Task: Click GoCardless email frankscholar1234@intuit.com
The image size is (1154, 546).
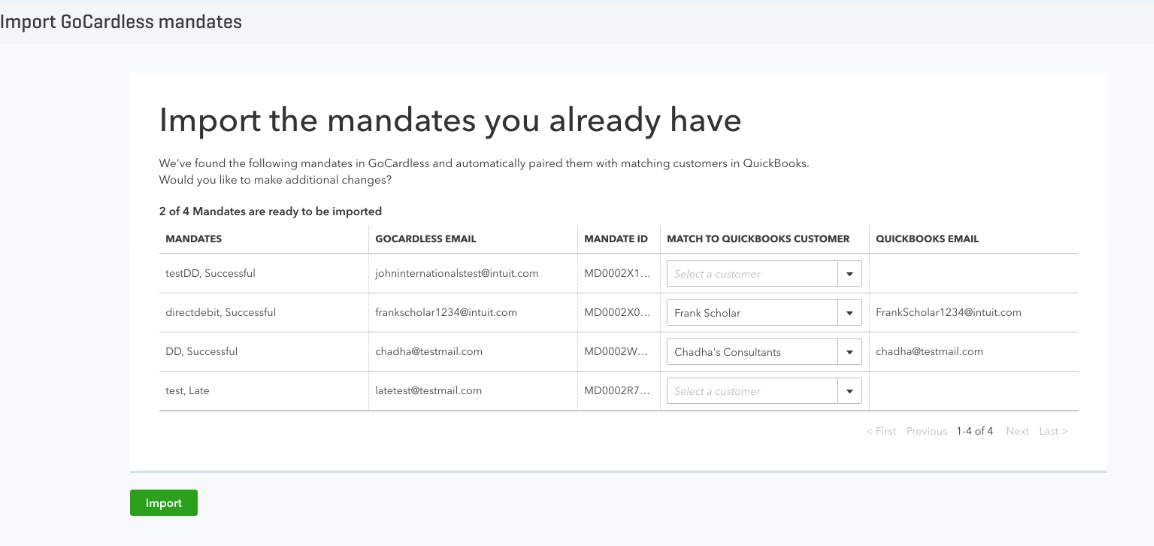Action: click(446, 312)
